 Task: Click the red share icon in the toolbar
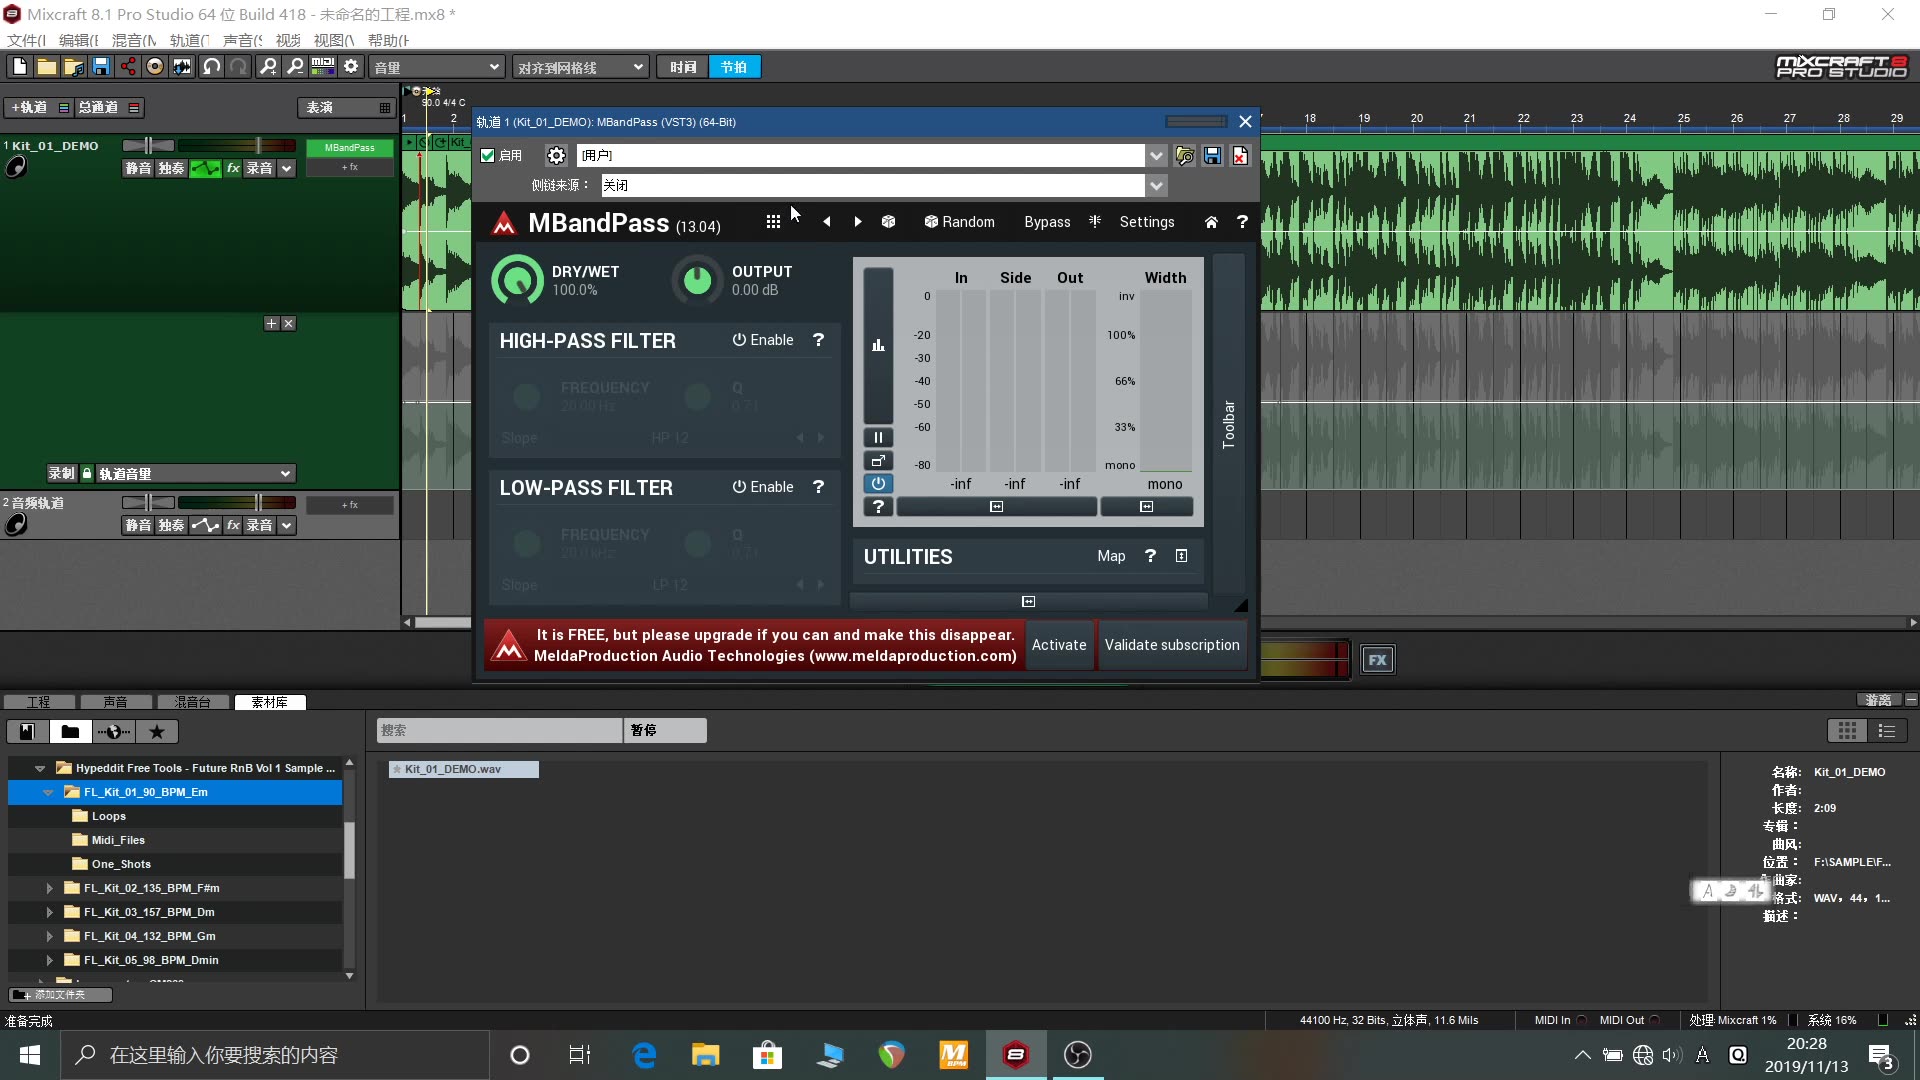click(128, 67)
